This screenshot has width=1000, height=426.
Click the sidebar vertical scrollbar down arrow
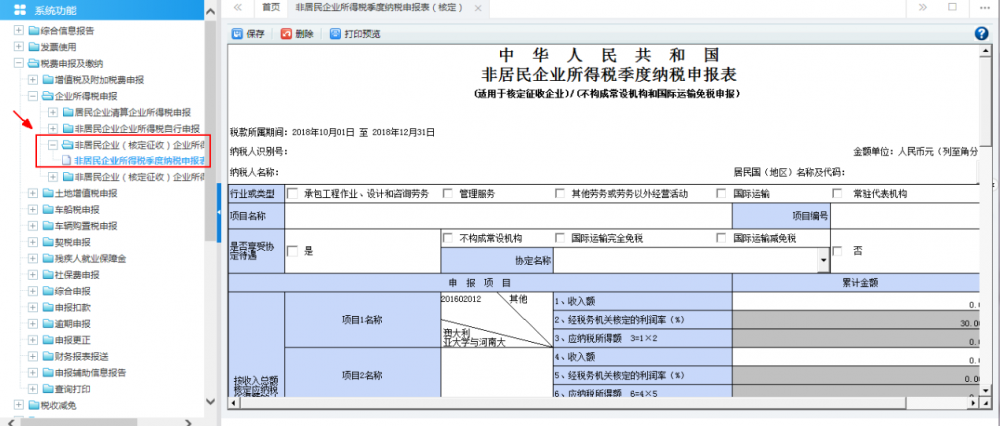211,402
